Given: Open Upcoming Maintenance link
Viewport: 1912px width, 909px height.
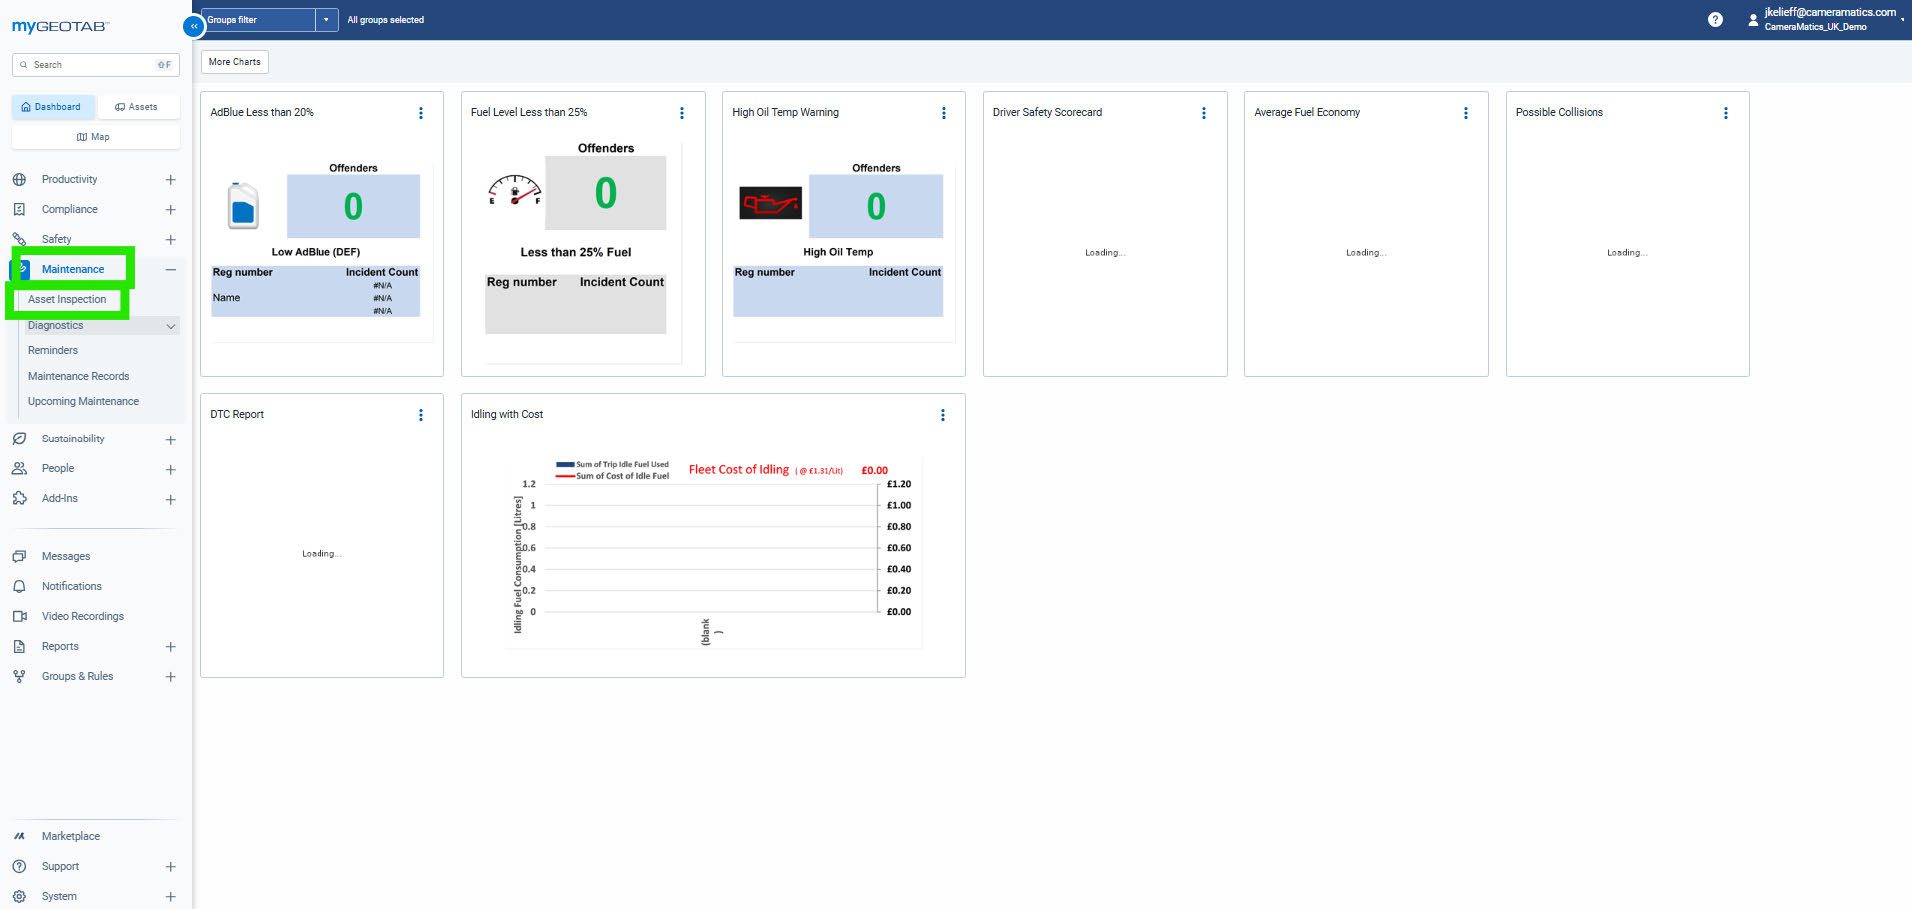Looking at the screenshot, I should click(x=83, y=402).
